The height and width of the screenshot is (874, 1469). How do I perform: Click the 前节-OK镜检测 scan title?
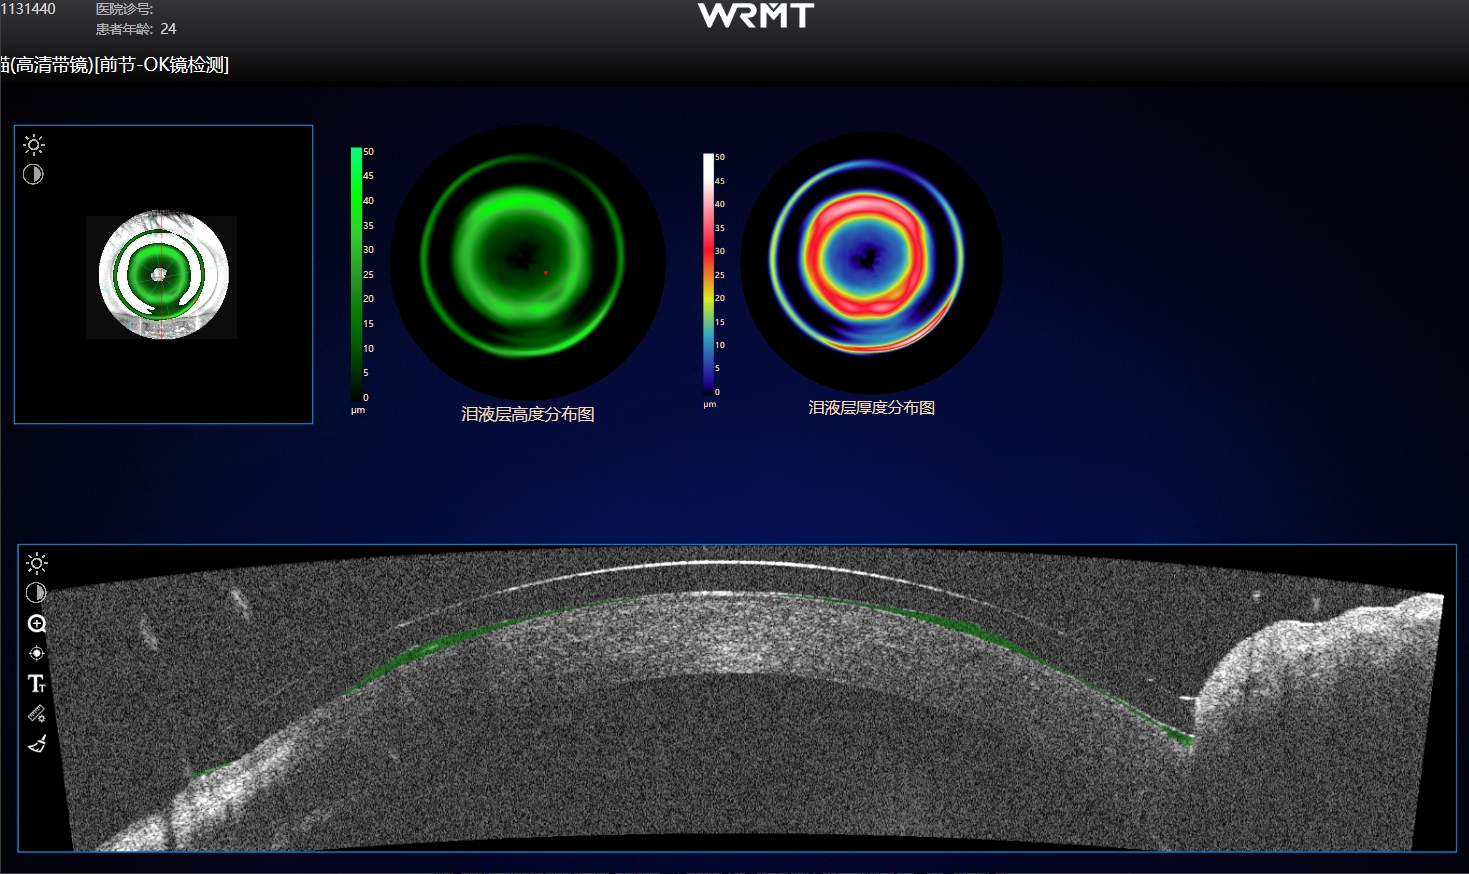[x=162, y=65]
